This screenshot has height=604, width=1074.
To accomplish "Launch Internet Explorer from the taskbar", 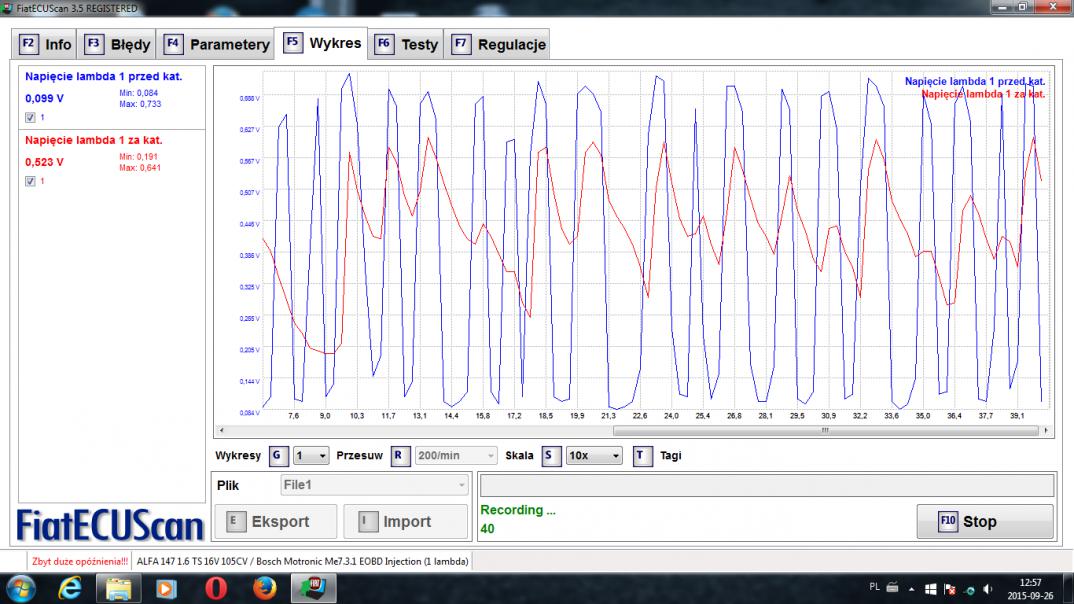I will (70, 589).
